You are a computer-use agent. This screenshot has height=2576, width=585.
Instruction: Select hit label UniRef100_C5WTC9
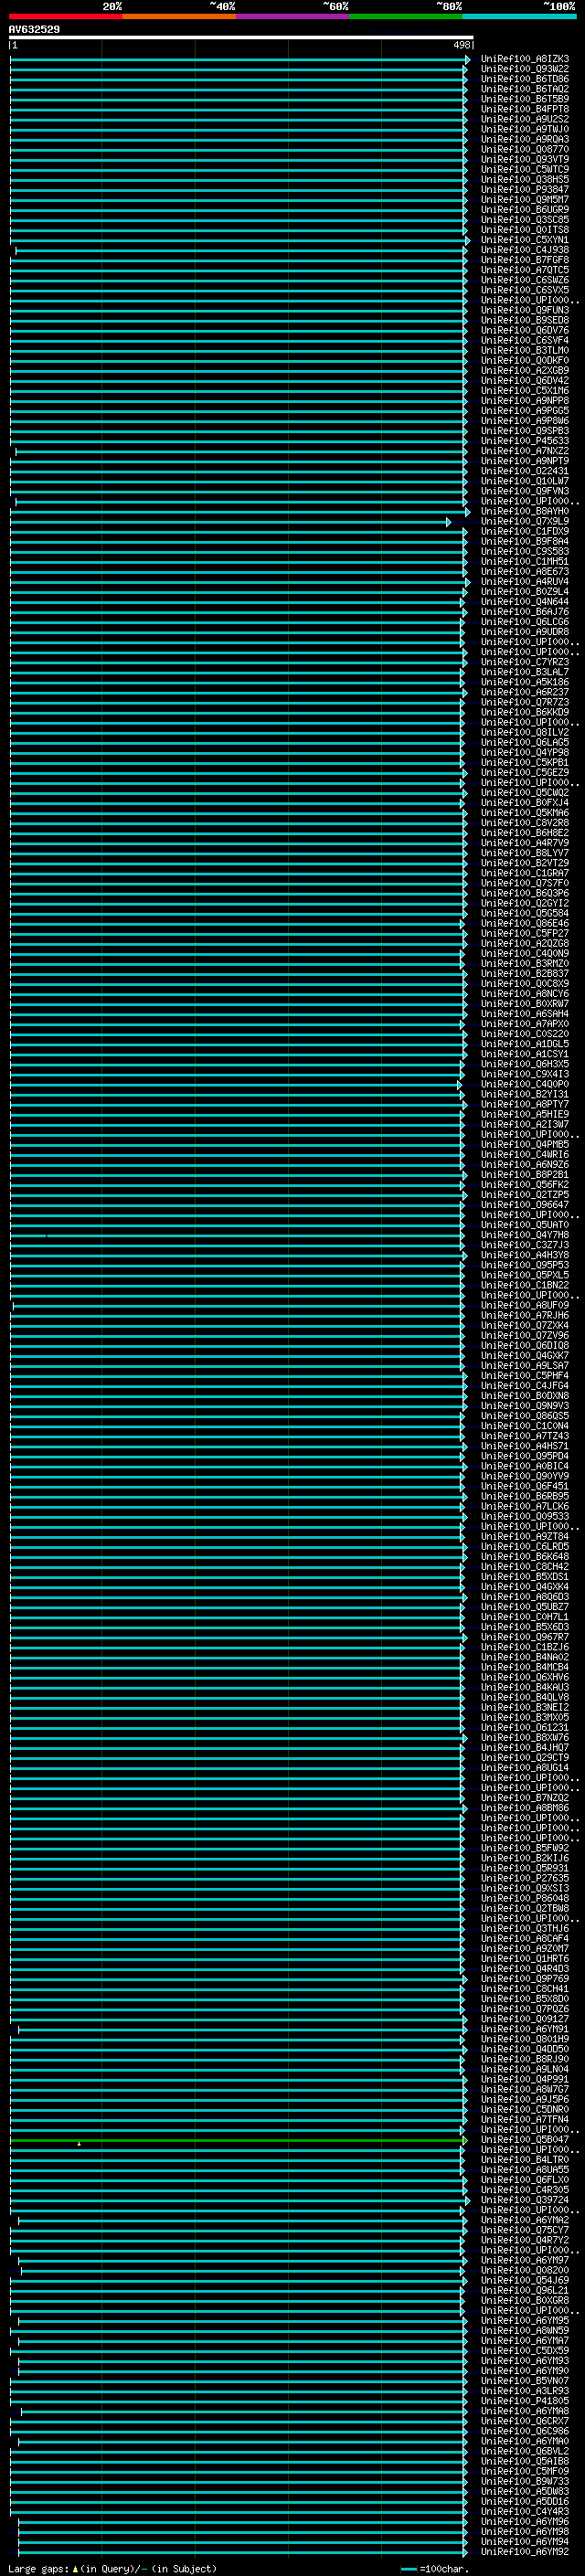524,169
